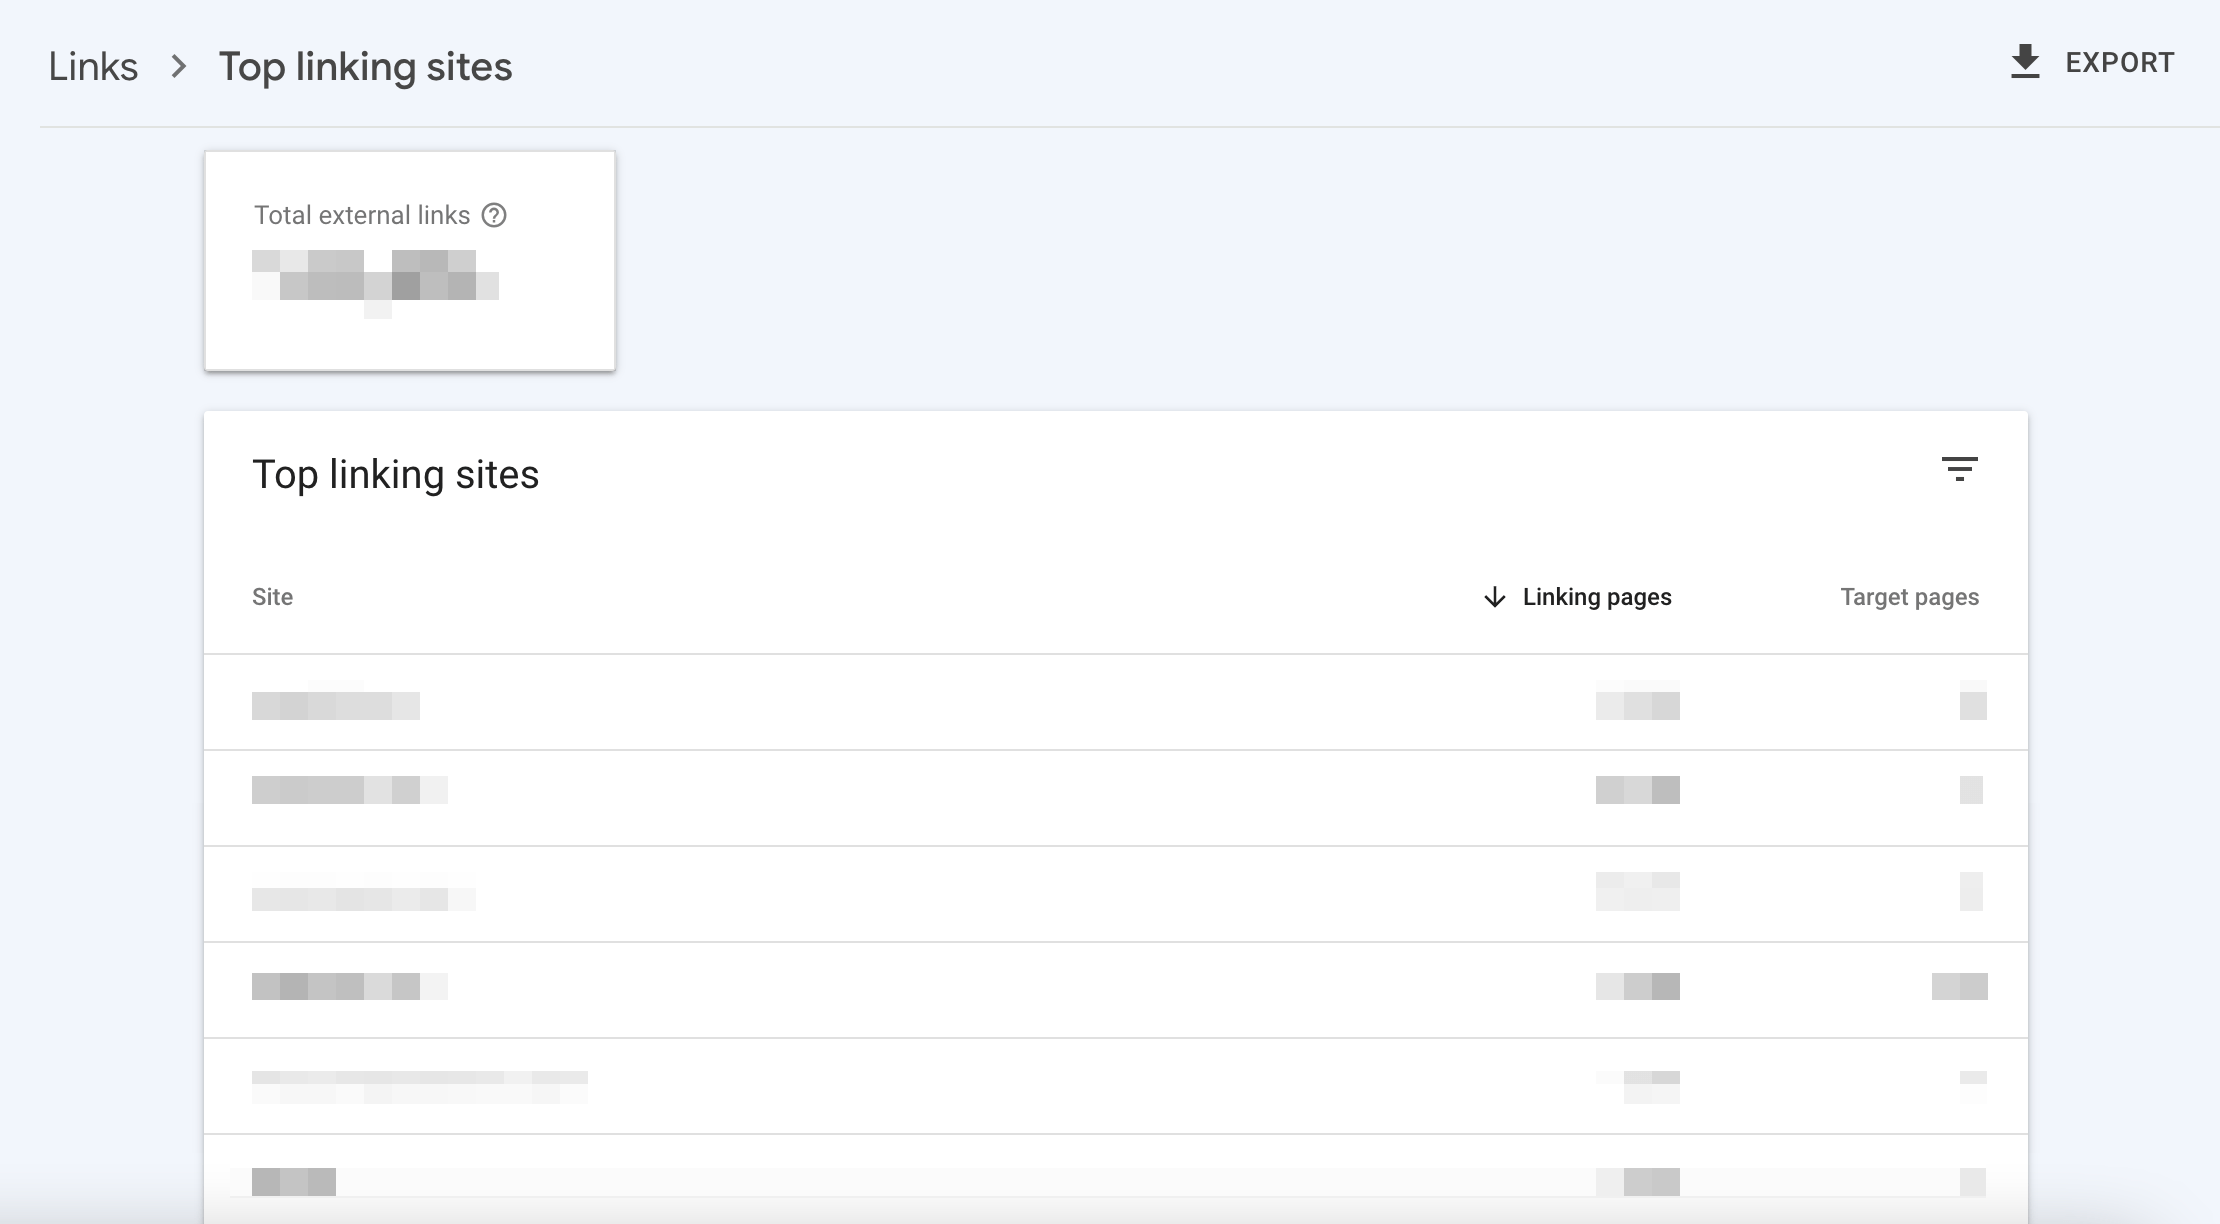Toggle sort order on Linking pages column
This screenshot has height=1224, width=2220.
1596,597
